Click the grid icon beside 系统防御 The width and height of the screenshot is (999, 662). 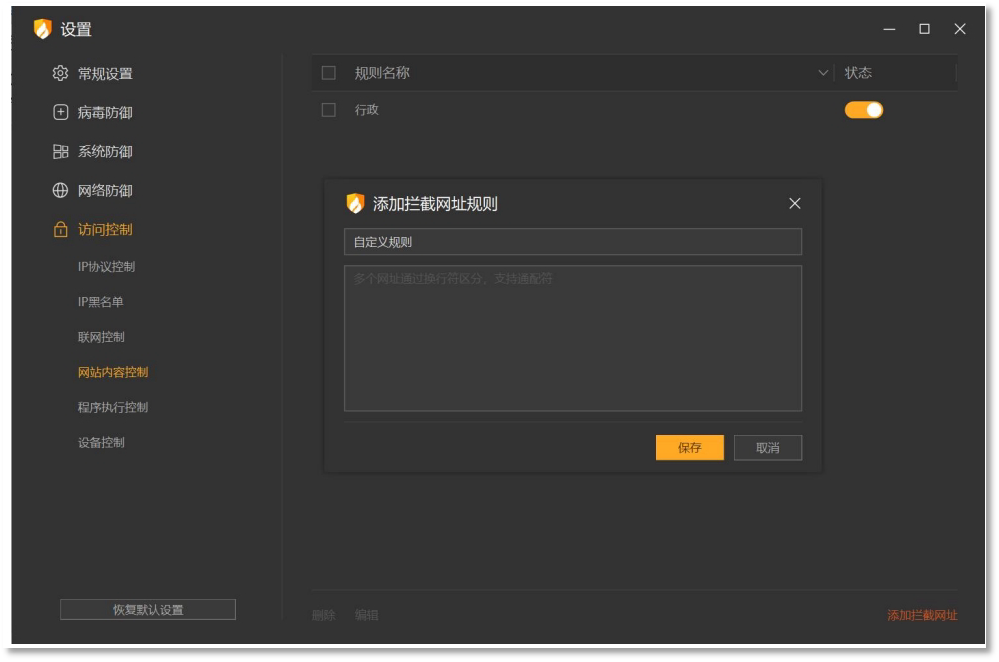[x=60, y=152]
